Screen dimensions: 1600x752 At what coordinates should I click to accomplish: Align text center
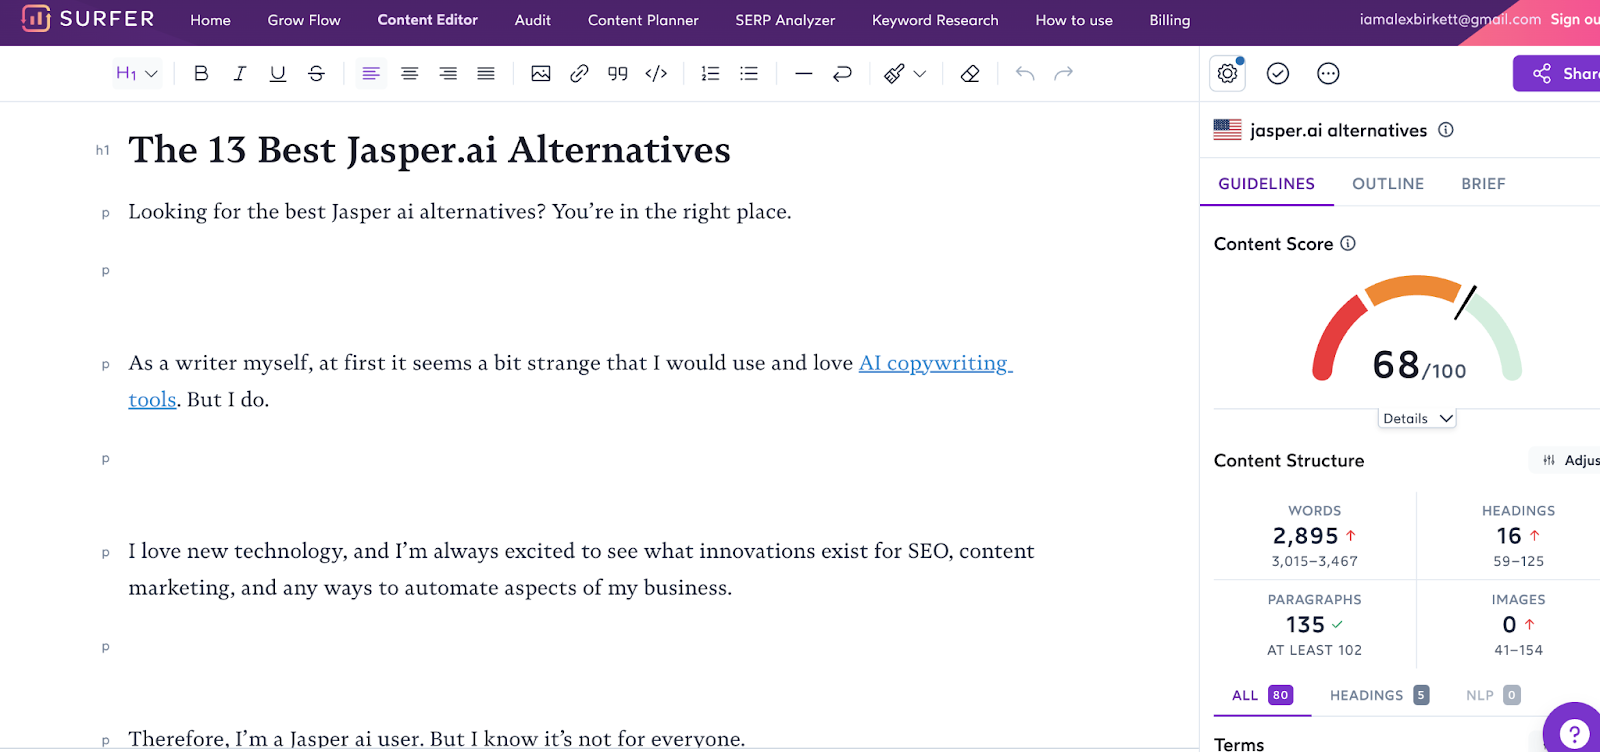410,73
